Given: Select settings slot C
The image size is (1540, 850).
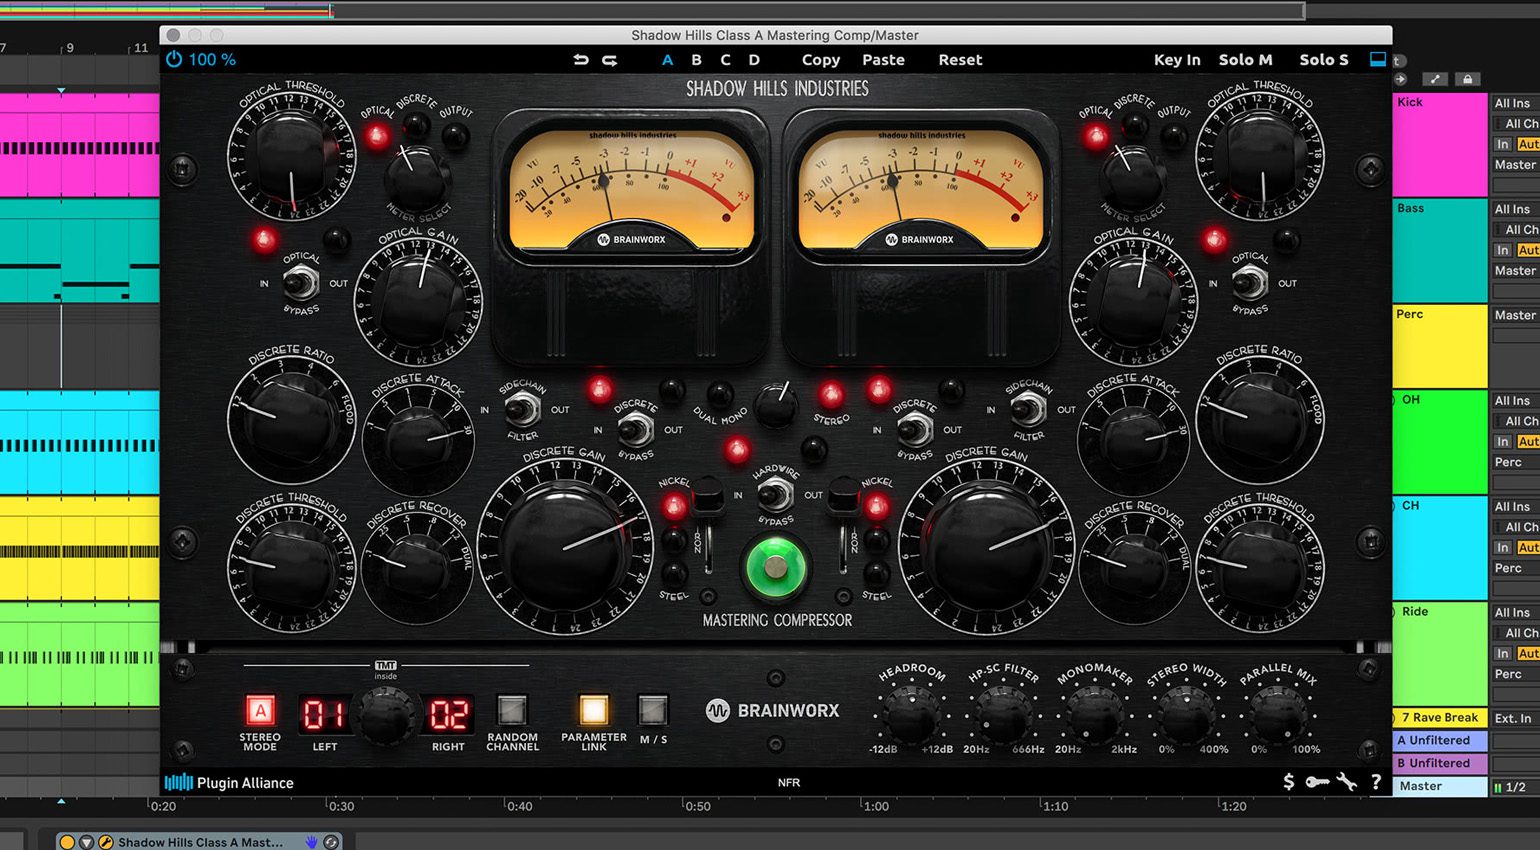Looking at the screenshot, I should tap(725, 60).
